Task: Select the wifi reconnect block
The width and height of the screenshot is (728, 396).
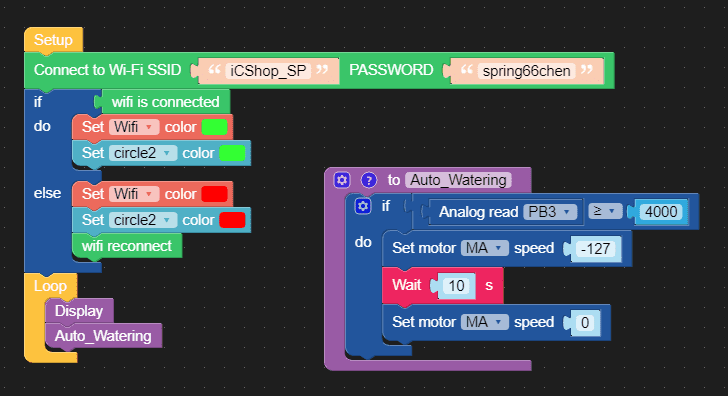Action: [127, 246]
